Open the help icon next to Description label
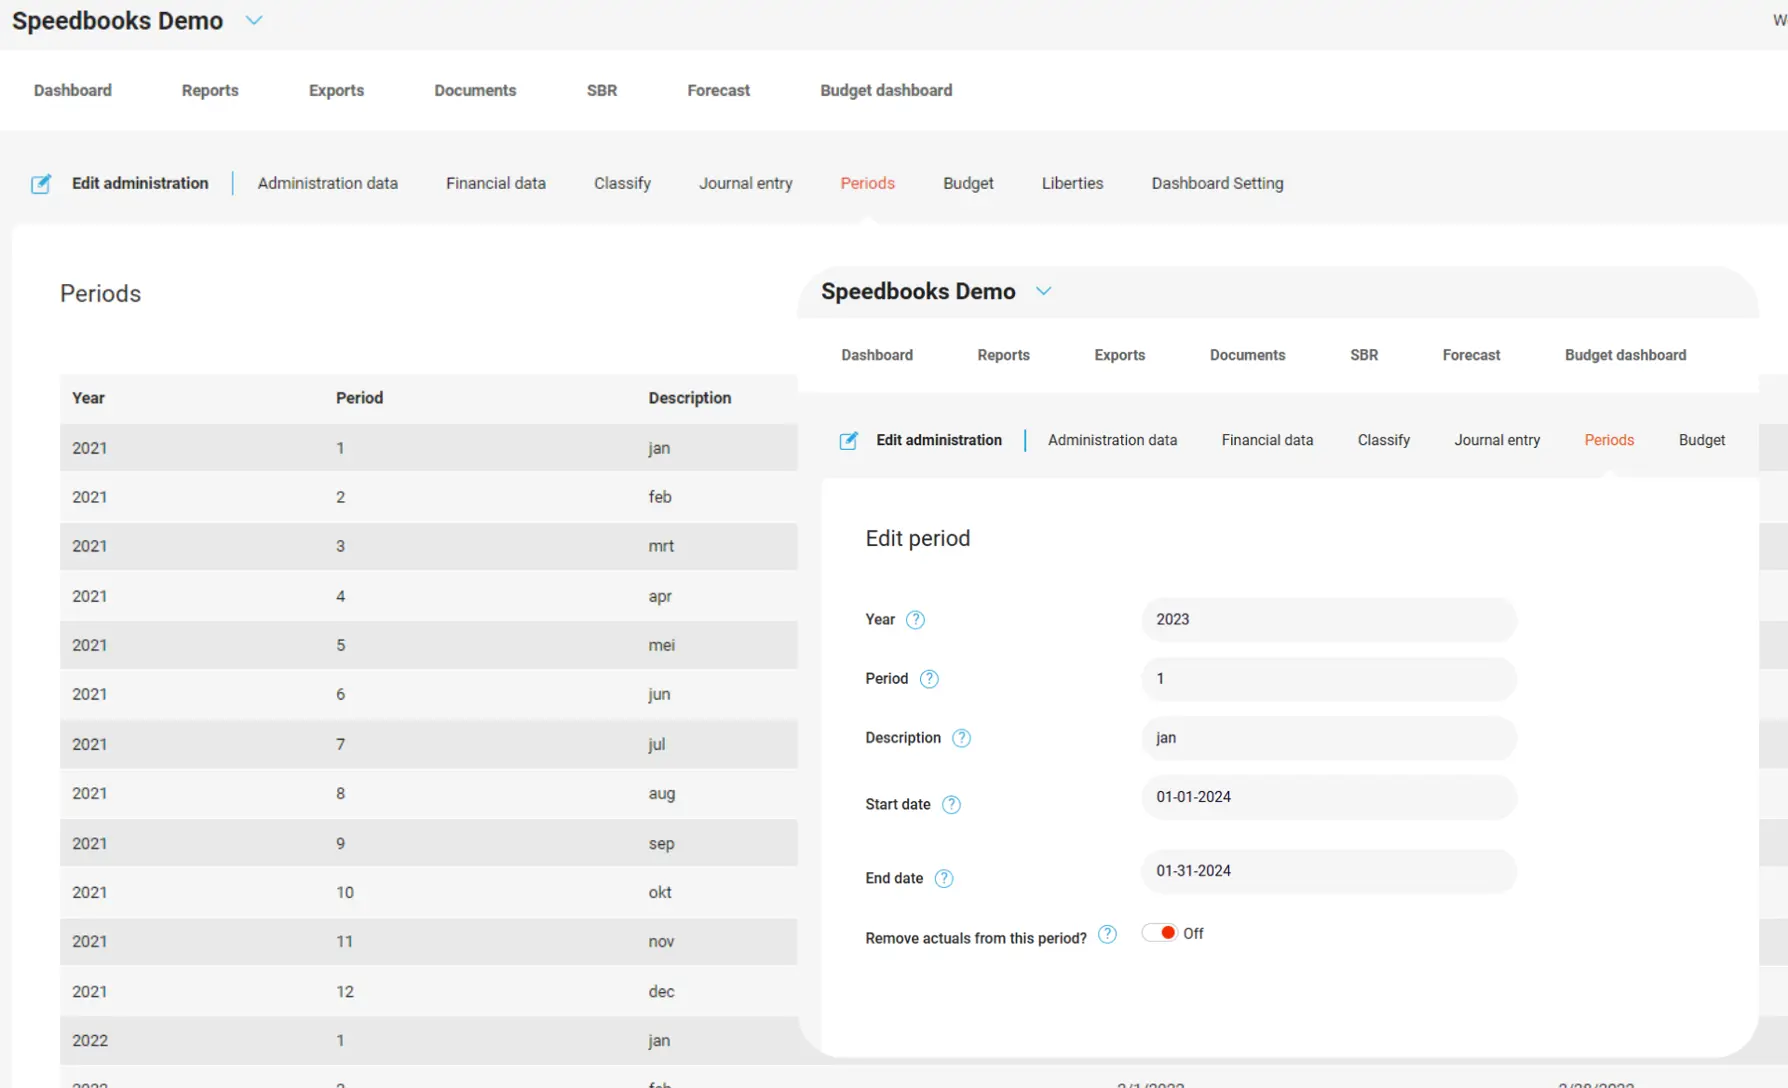The image size is (1788, 1088). [961, 738]
